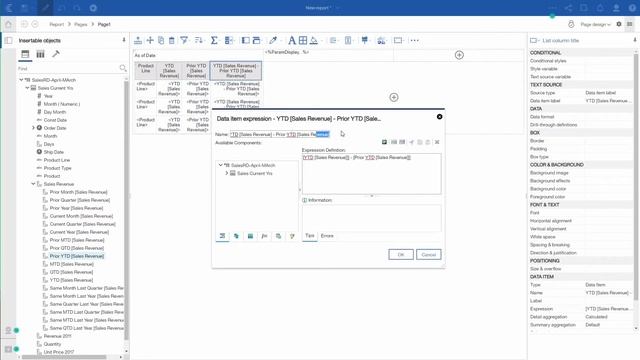Switch to the Errors tab in dialog
Viewport: 640px width, 360px height.
pos(327,236)
